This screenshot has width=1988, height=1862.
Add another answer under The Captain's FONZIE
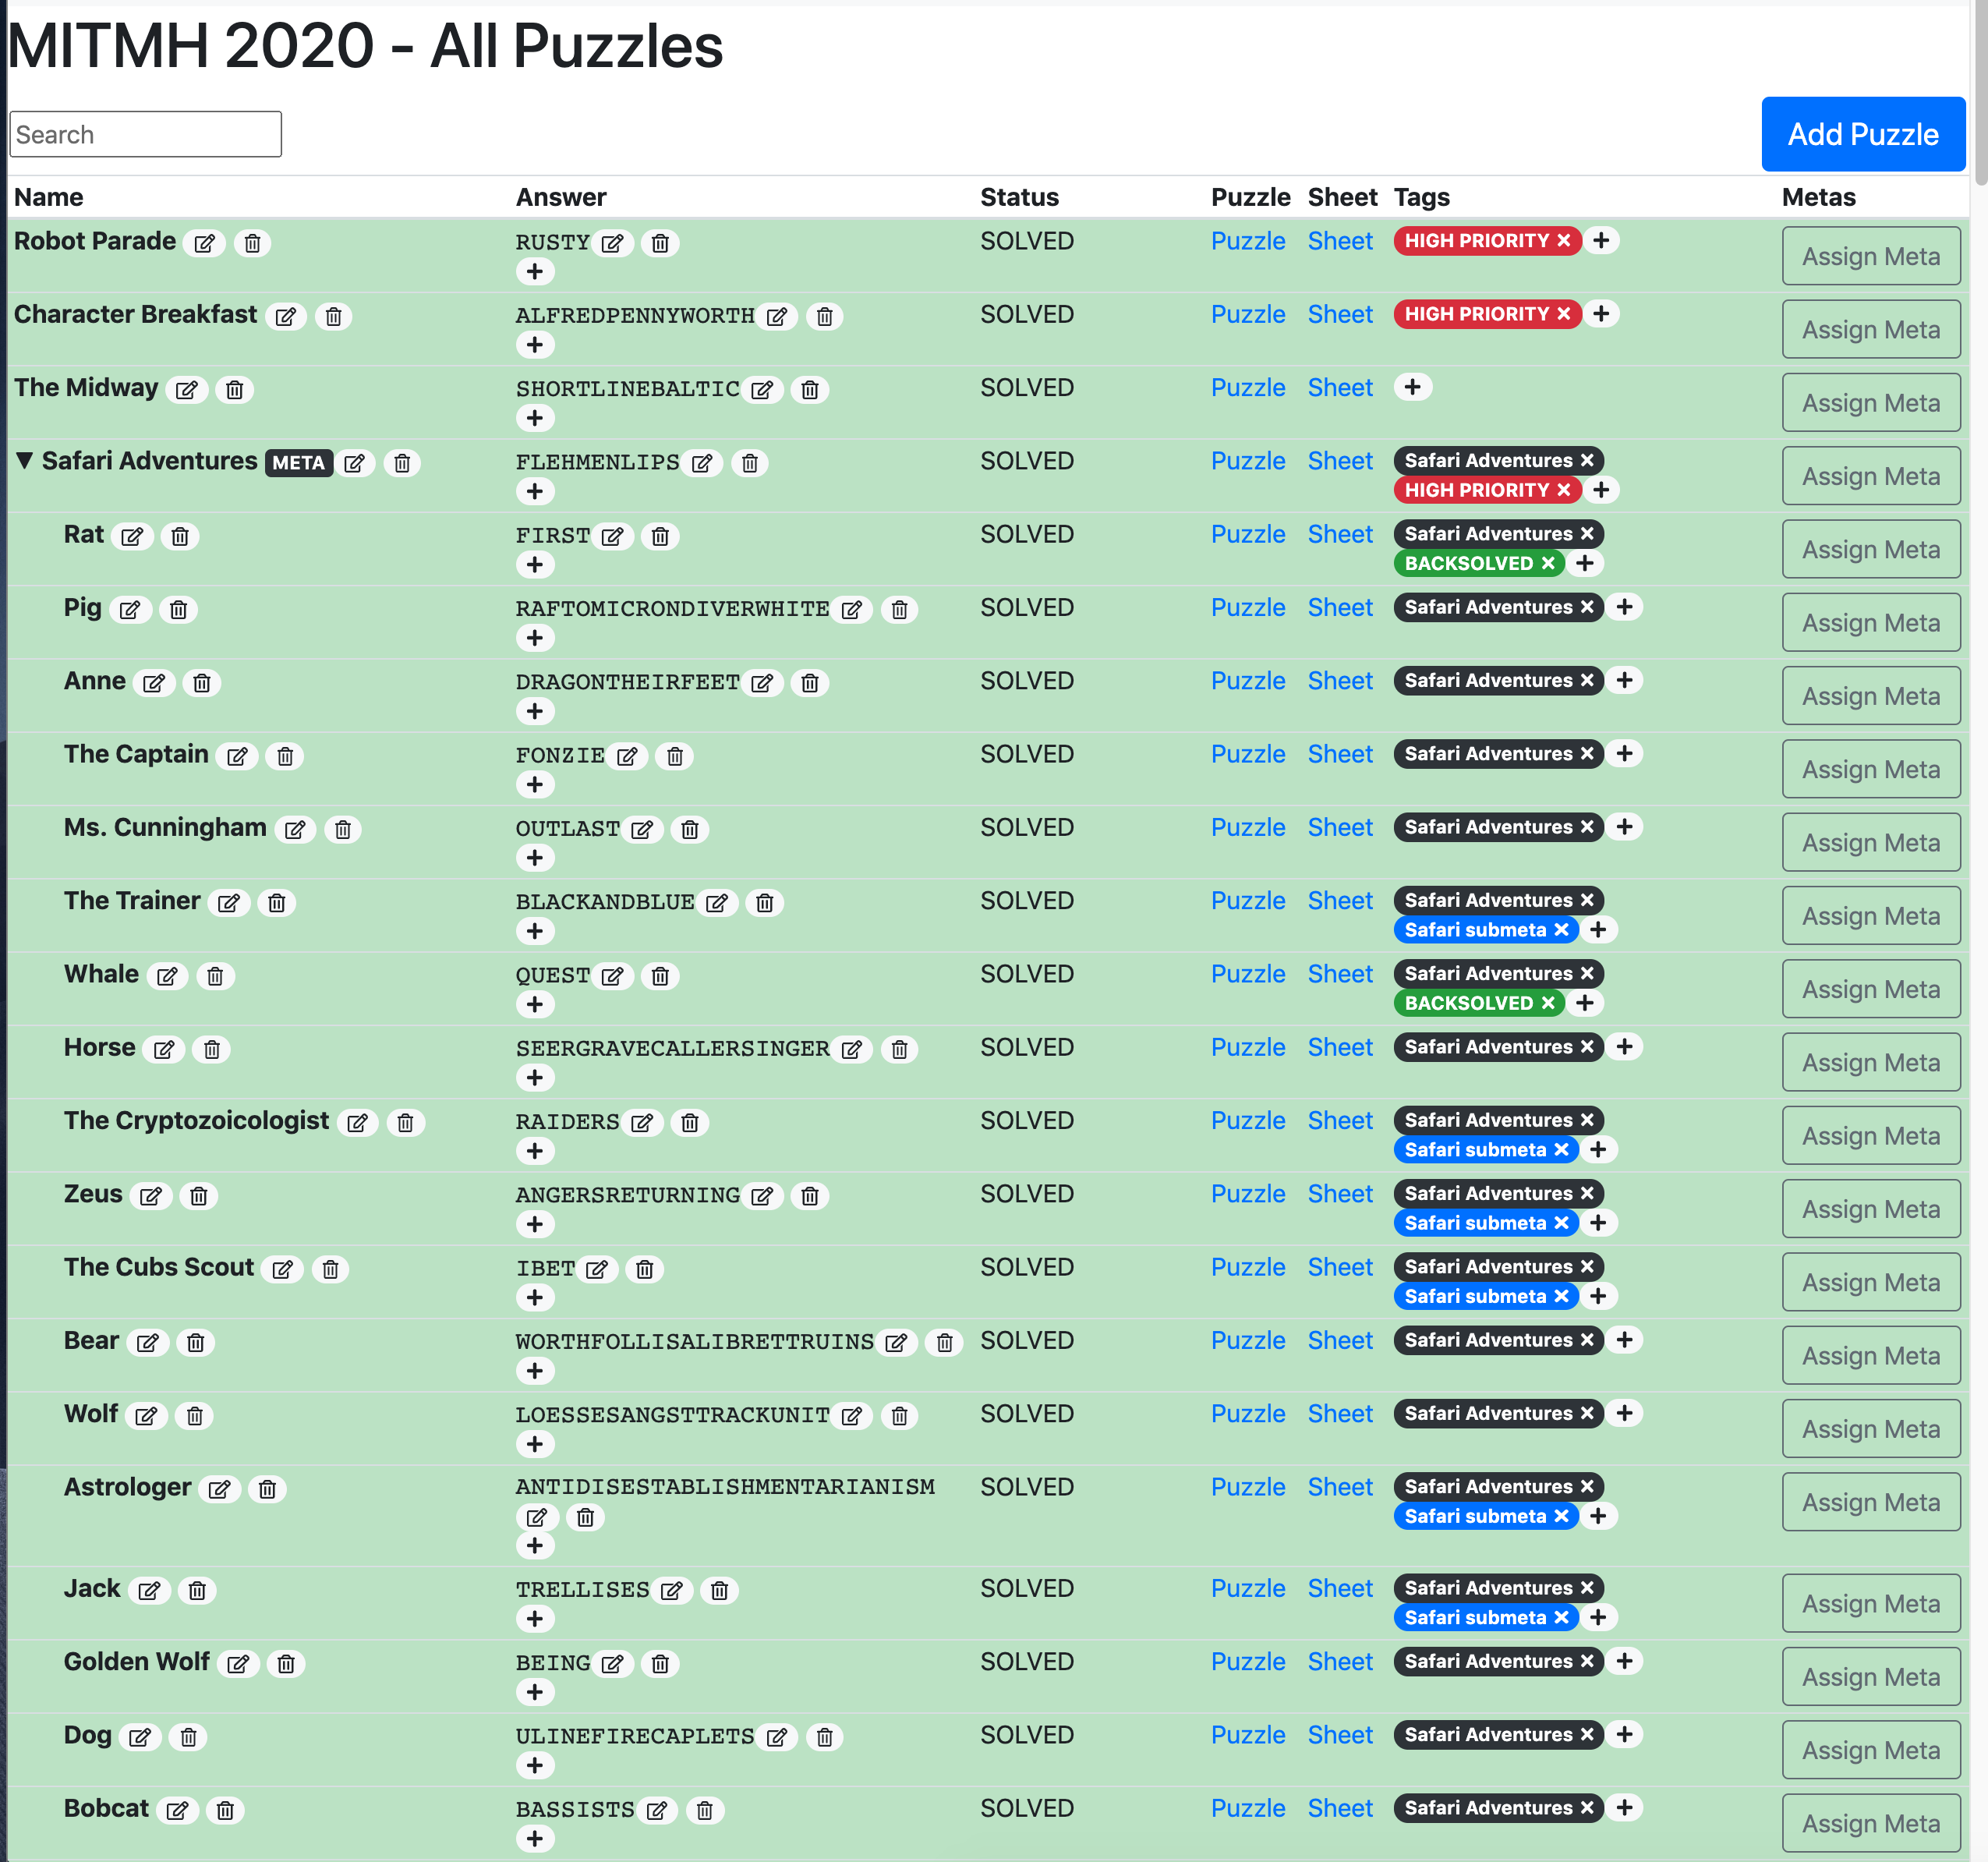[x=535, y=784]
